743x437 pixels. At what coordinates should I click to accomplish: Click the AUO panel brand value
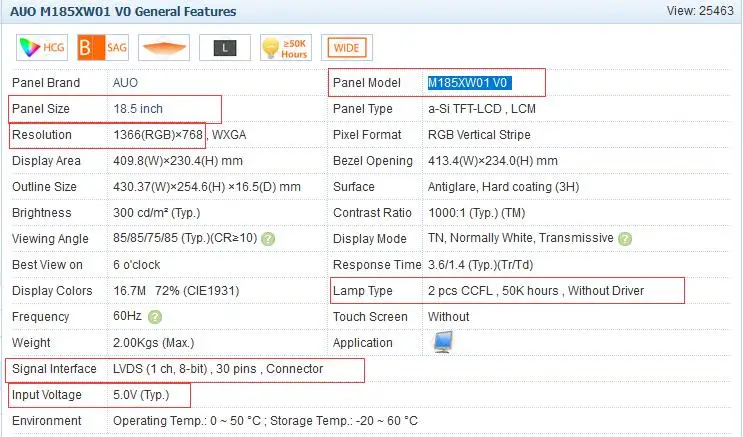coord(125,83)
